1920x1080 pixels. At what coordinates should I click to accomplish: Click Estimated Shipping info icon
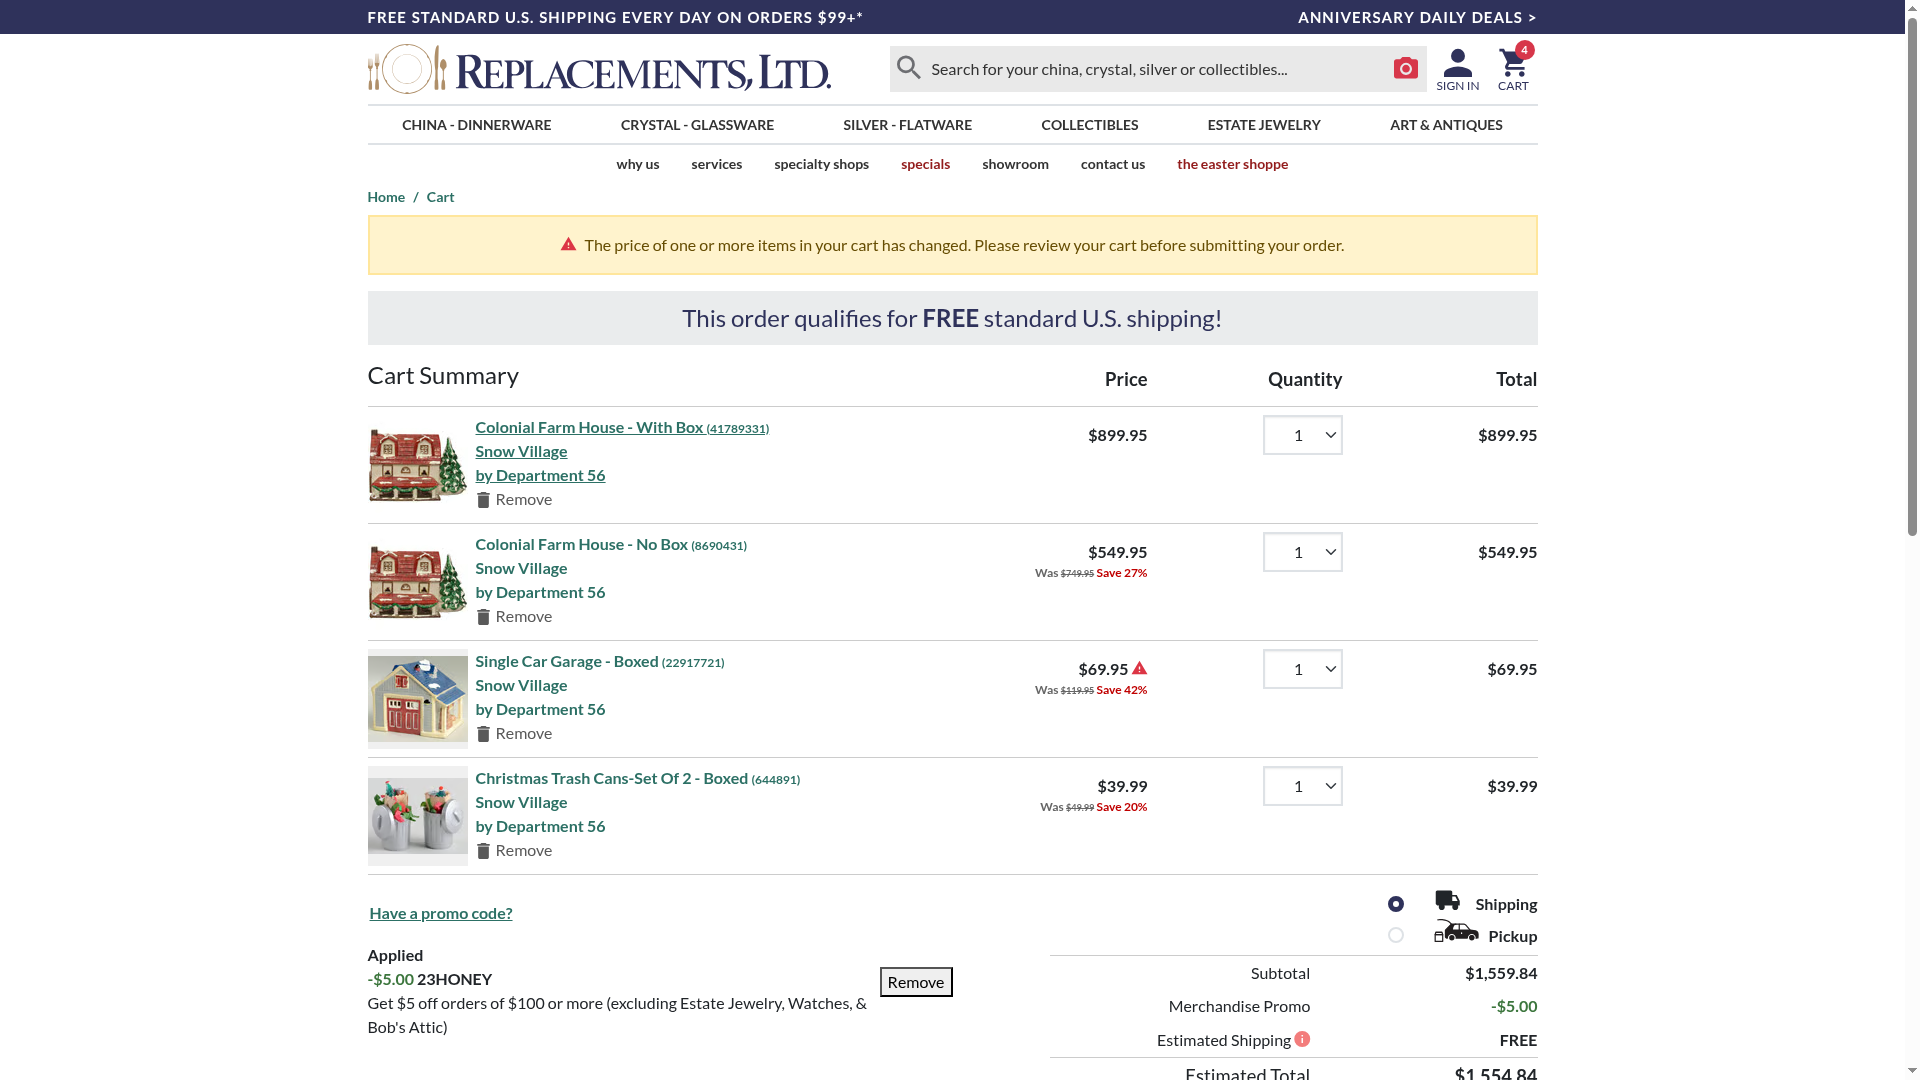pos(1302,1039)
